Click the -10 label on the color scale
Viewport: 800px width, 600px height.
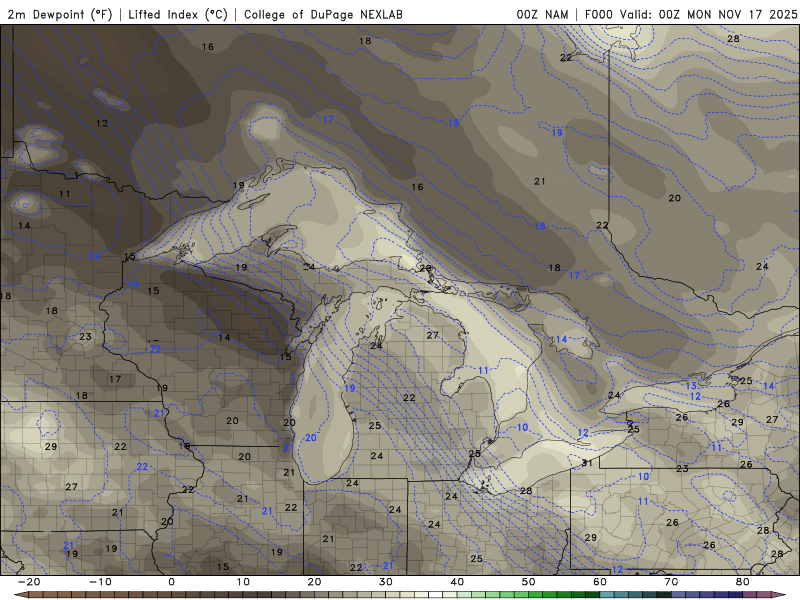tap(100, 582)
